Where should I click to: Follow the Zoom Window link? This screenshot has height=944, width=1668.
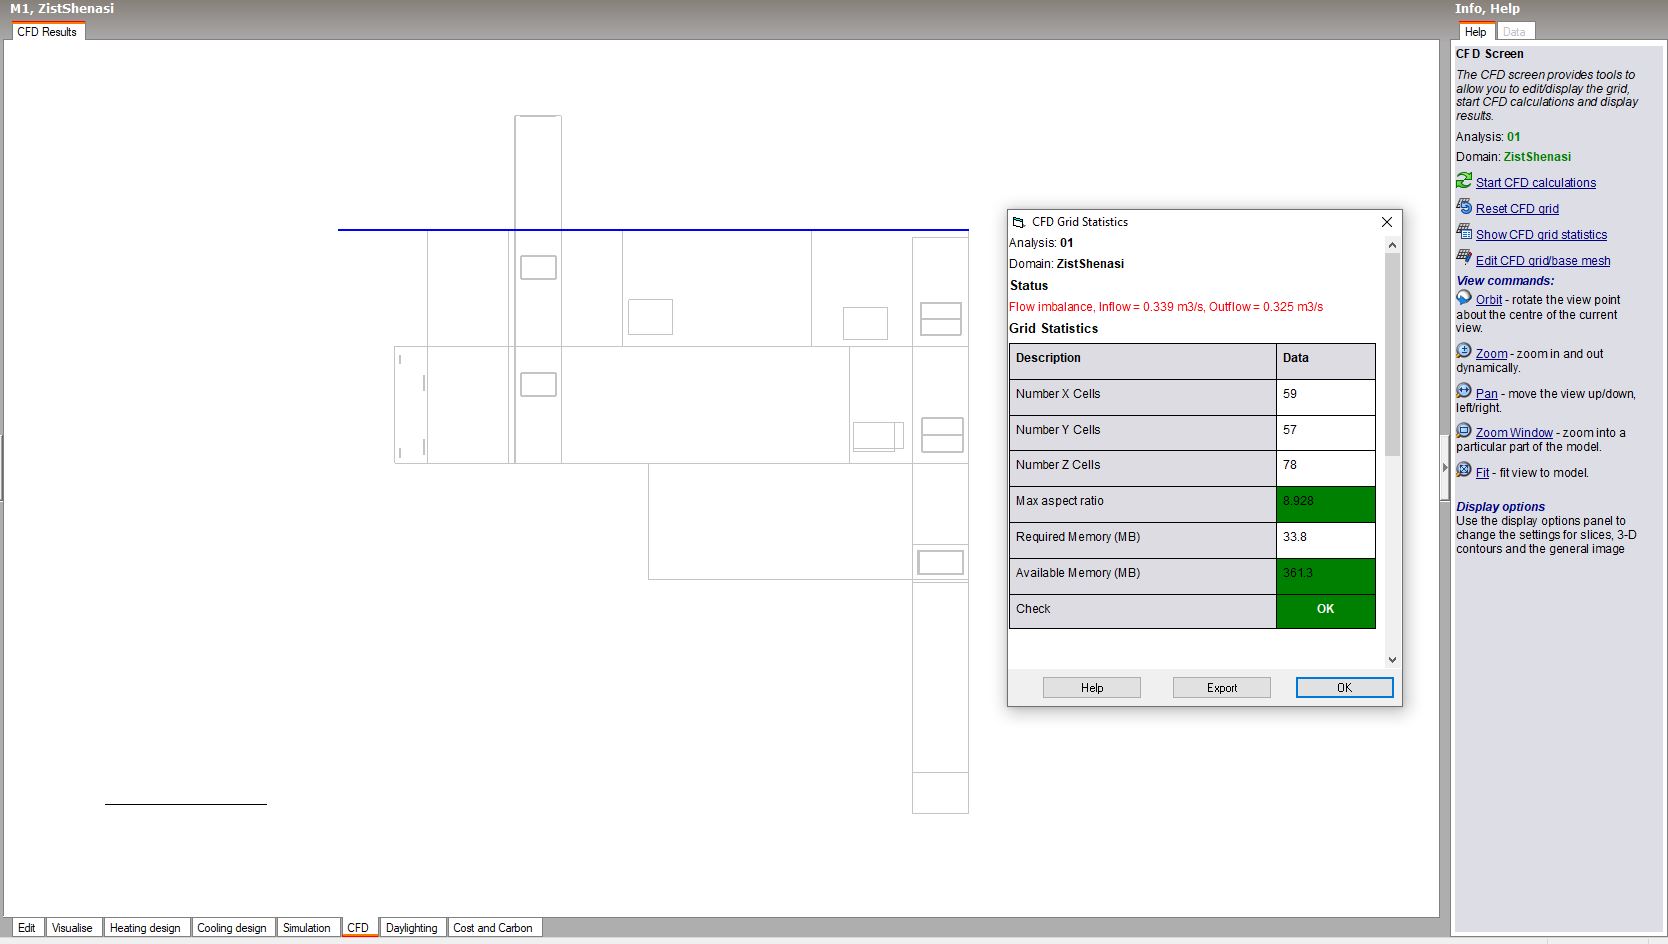click(x=1514, y=433)
